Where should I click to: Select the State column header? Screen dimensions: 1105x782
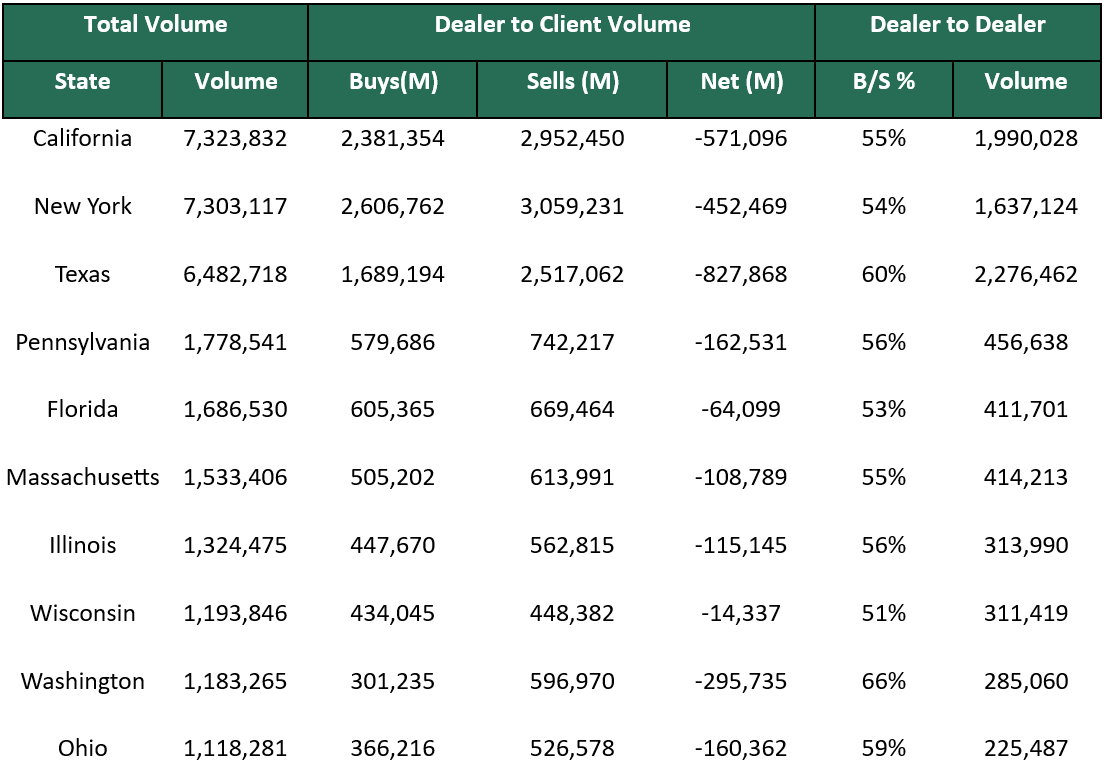(82, 83)
